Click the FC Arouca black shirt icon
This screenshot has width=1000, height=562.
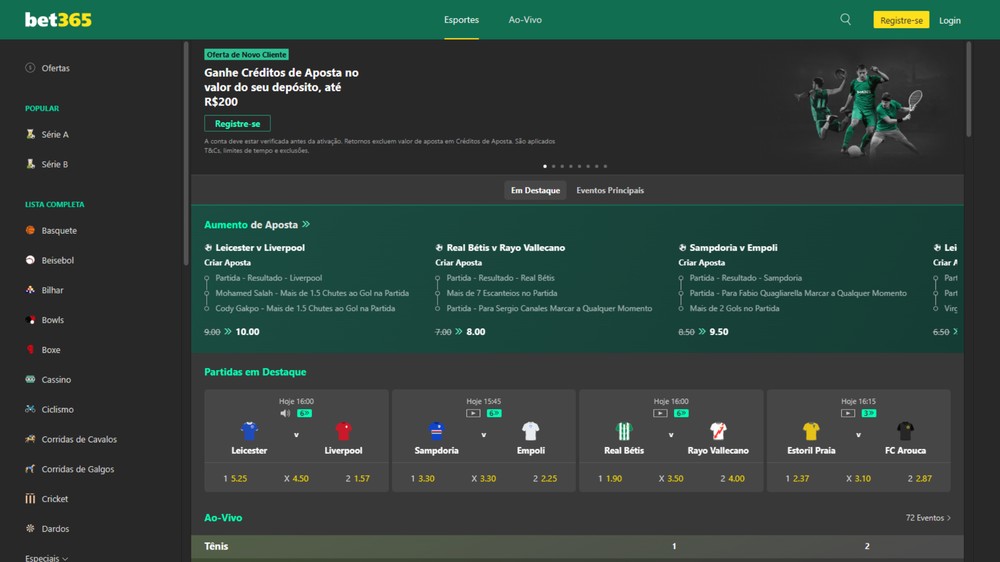(x=905, y=431)
